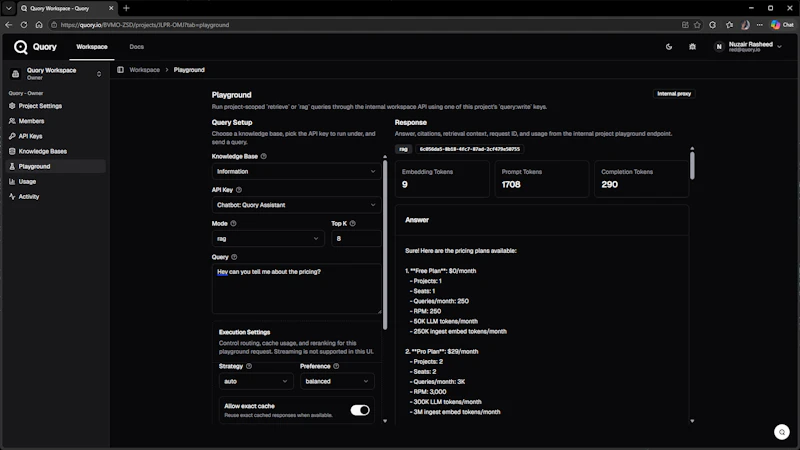Open Preference dropdown set to balanced
This screenshot has height=450, width=800.
(337, 382)
